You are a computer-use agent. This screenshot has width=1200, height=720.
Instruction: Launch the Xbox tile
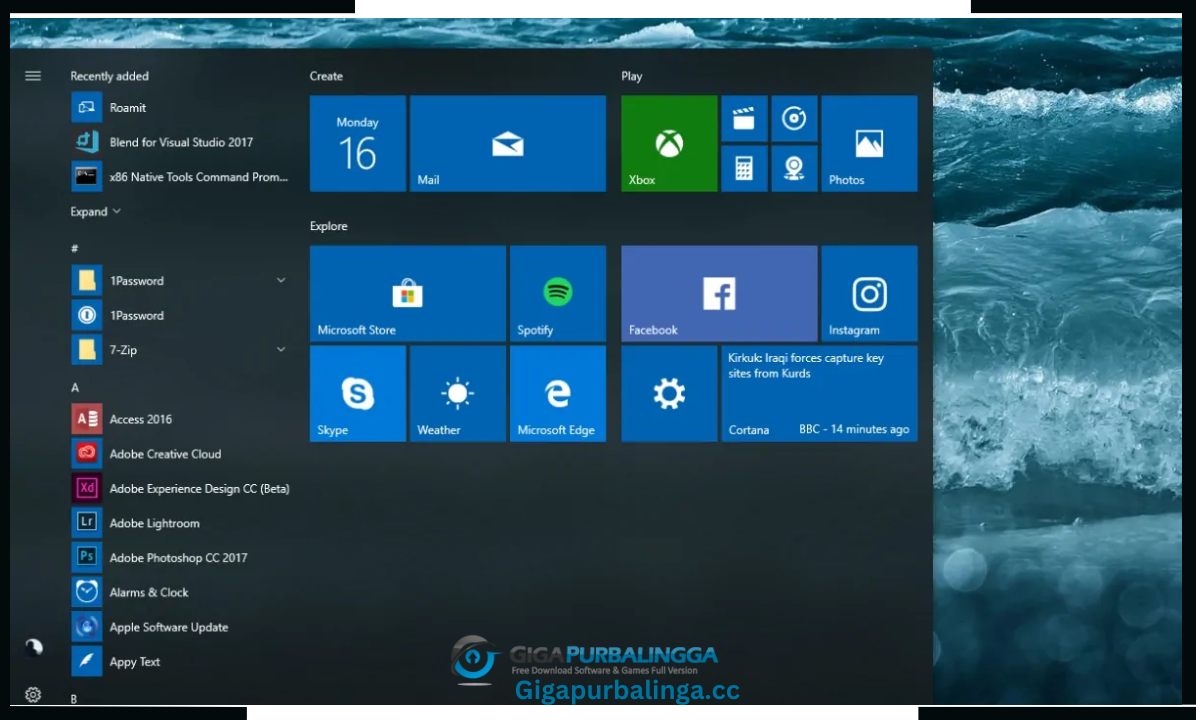click(x=669, y=143)
